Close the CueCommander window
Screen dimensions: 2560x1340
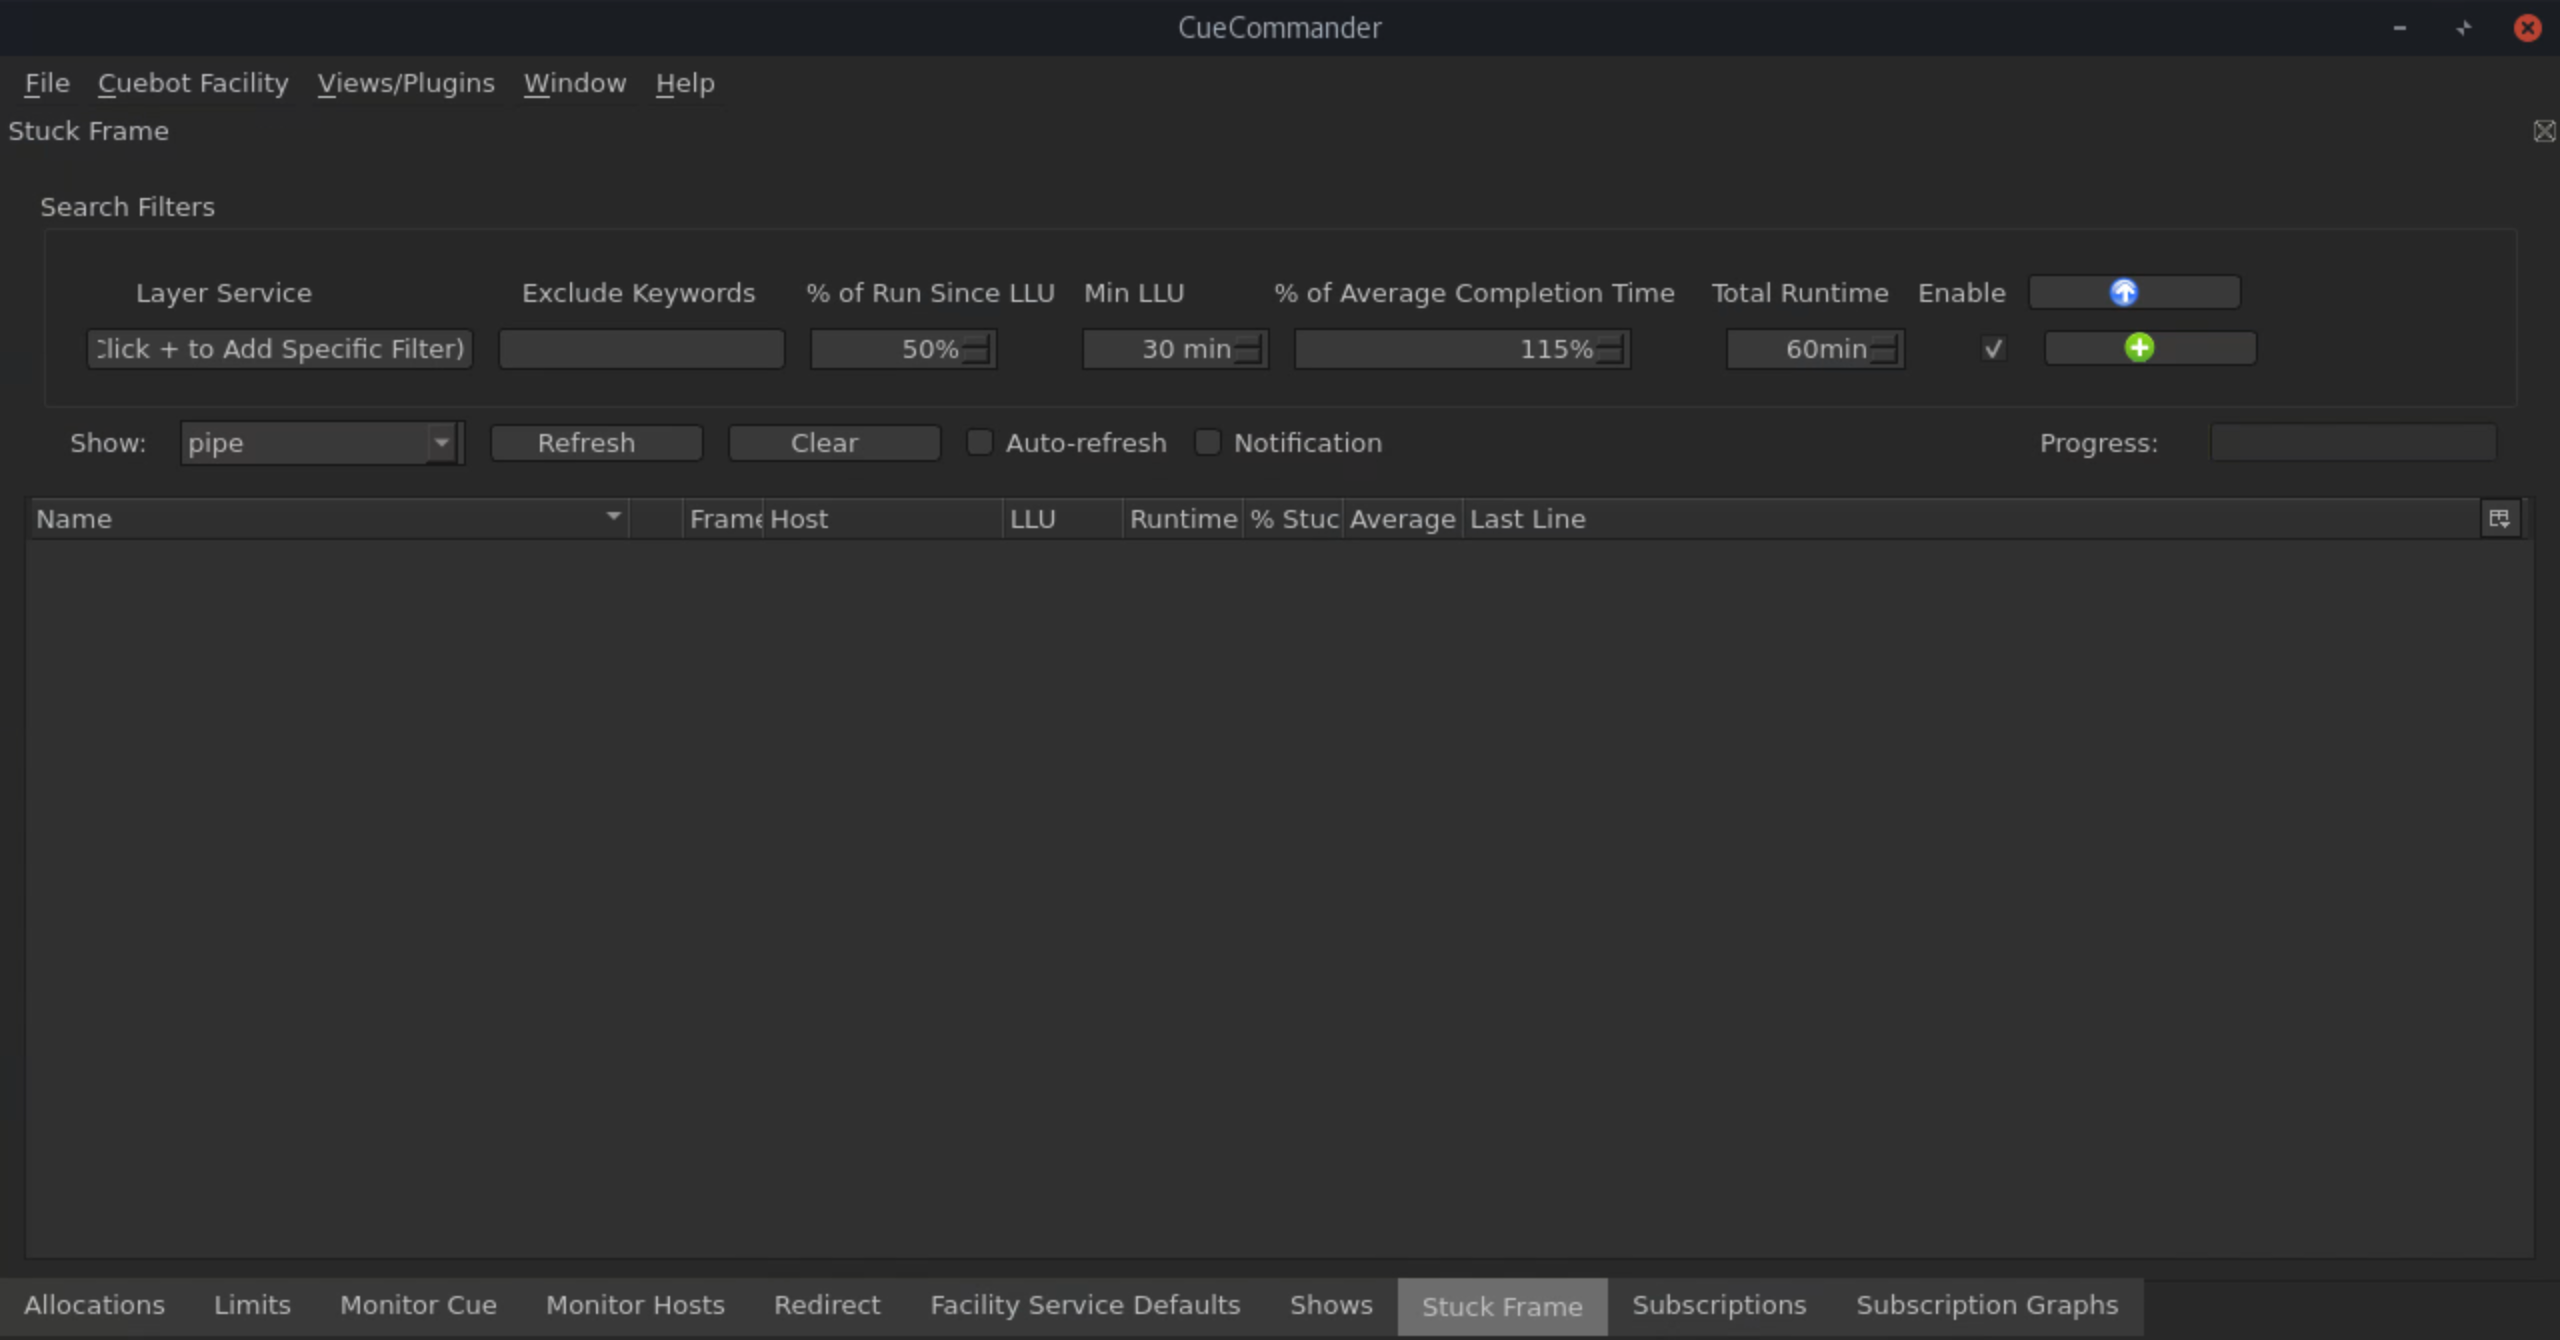[x=2527, y=28]
